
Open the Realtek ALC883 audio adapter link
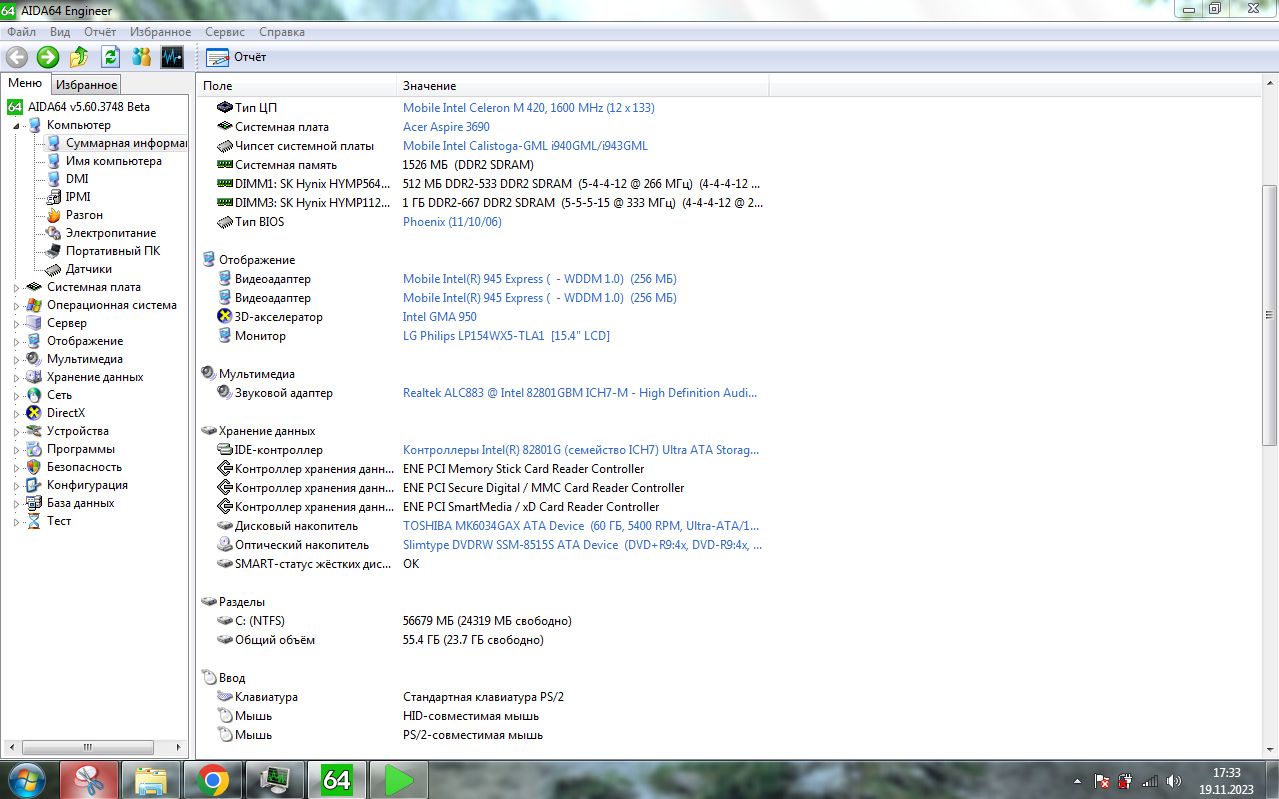point(580,393)
